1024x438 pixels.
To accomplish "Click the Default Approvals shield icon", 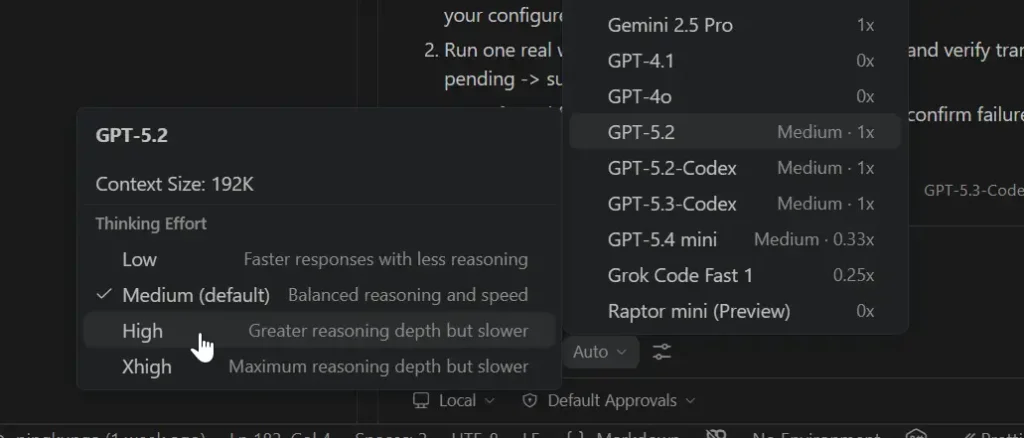I will [x=530, y=401].
